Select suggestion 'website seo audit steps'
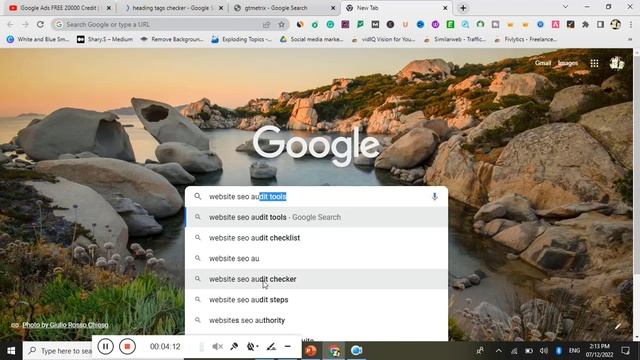Screen dimensions: 640x360 coord(317,300)
